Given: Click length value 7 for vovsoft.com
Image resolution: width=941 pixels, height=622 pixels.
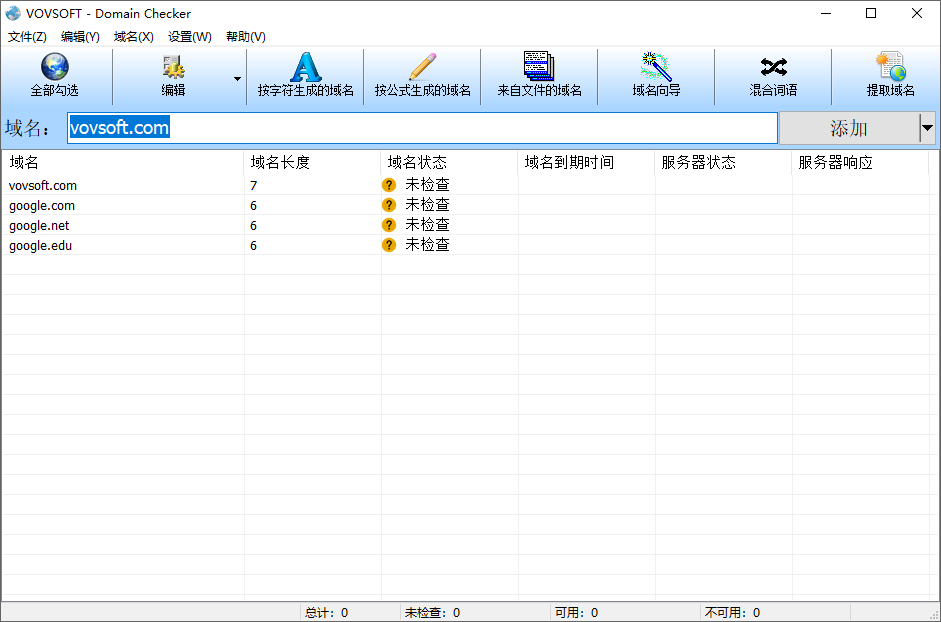Looking at the screenshot, I should point(254,186).
